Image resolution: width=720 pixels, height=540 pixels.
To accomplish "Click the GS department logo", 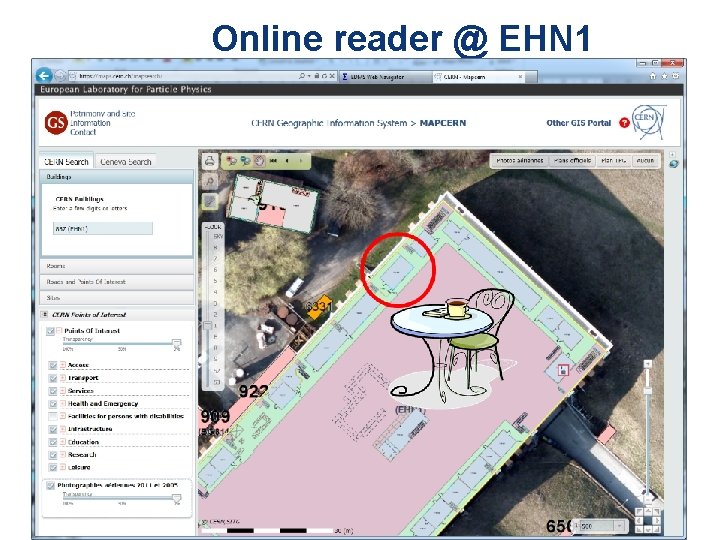I will pyautogui.click(x=56, y=123).
